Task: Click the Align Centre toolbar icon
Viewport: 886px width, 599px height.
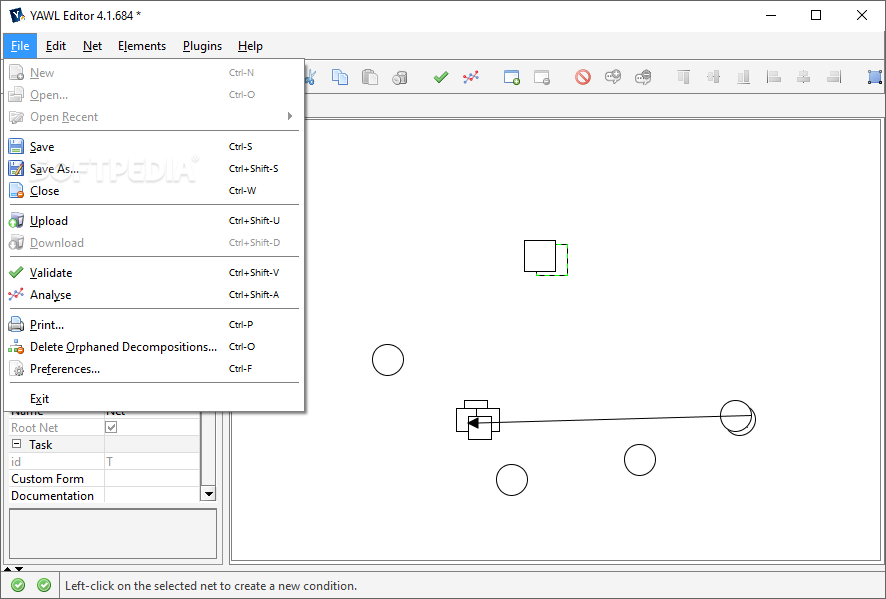Action: point(804,77)
